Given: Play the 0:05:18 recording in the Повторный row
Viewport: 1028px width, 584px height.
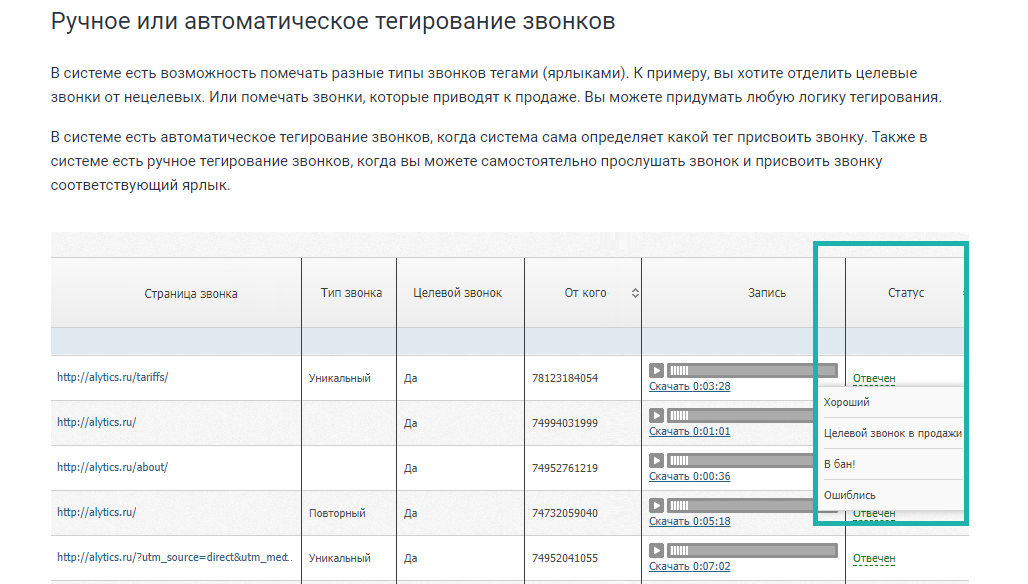Looking at the screenshot, I should (x=657, y=506).
